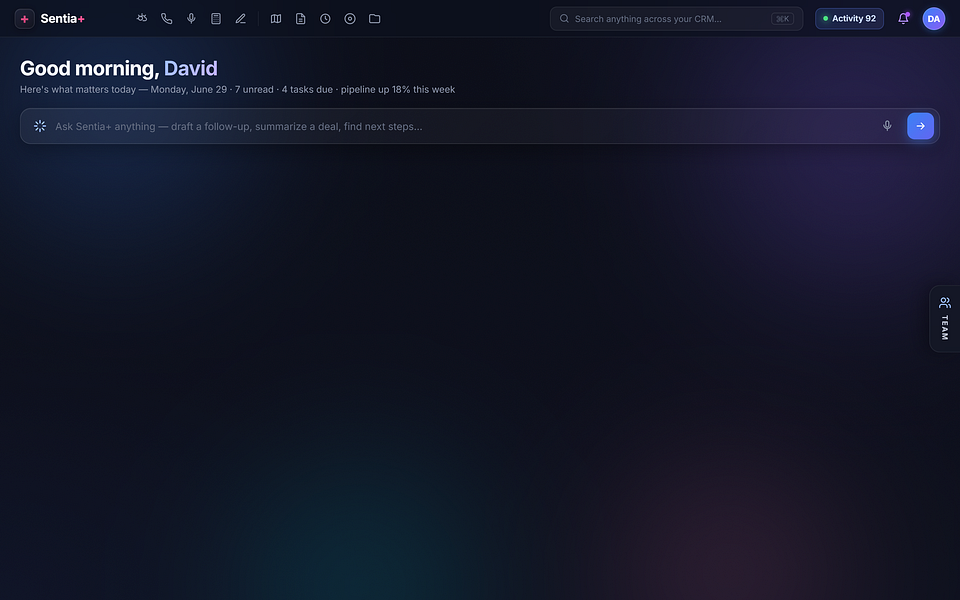The width and height of the screenshot is (960, 600).
Task: Open the notifications bell
Action: click(903, 18)
